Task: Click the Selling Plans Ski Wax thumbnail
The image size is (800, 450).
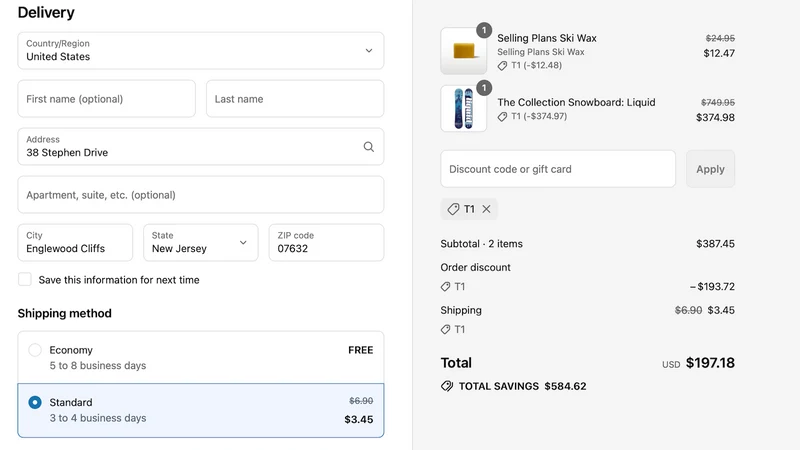Action: [x=463, y=51]
